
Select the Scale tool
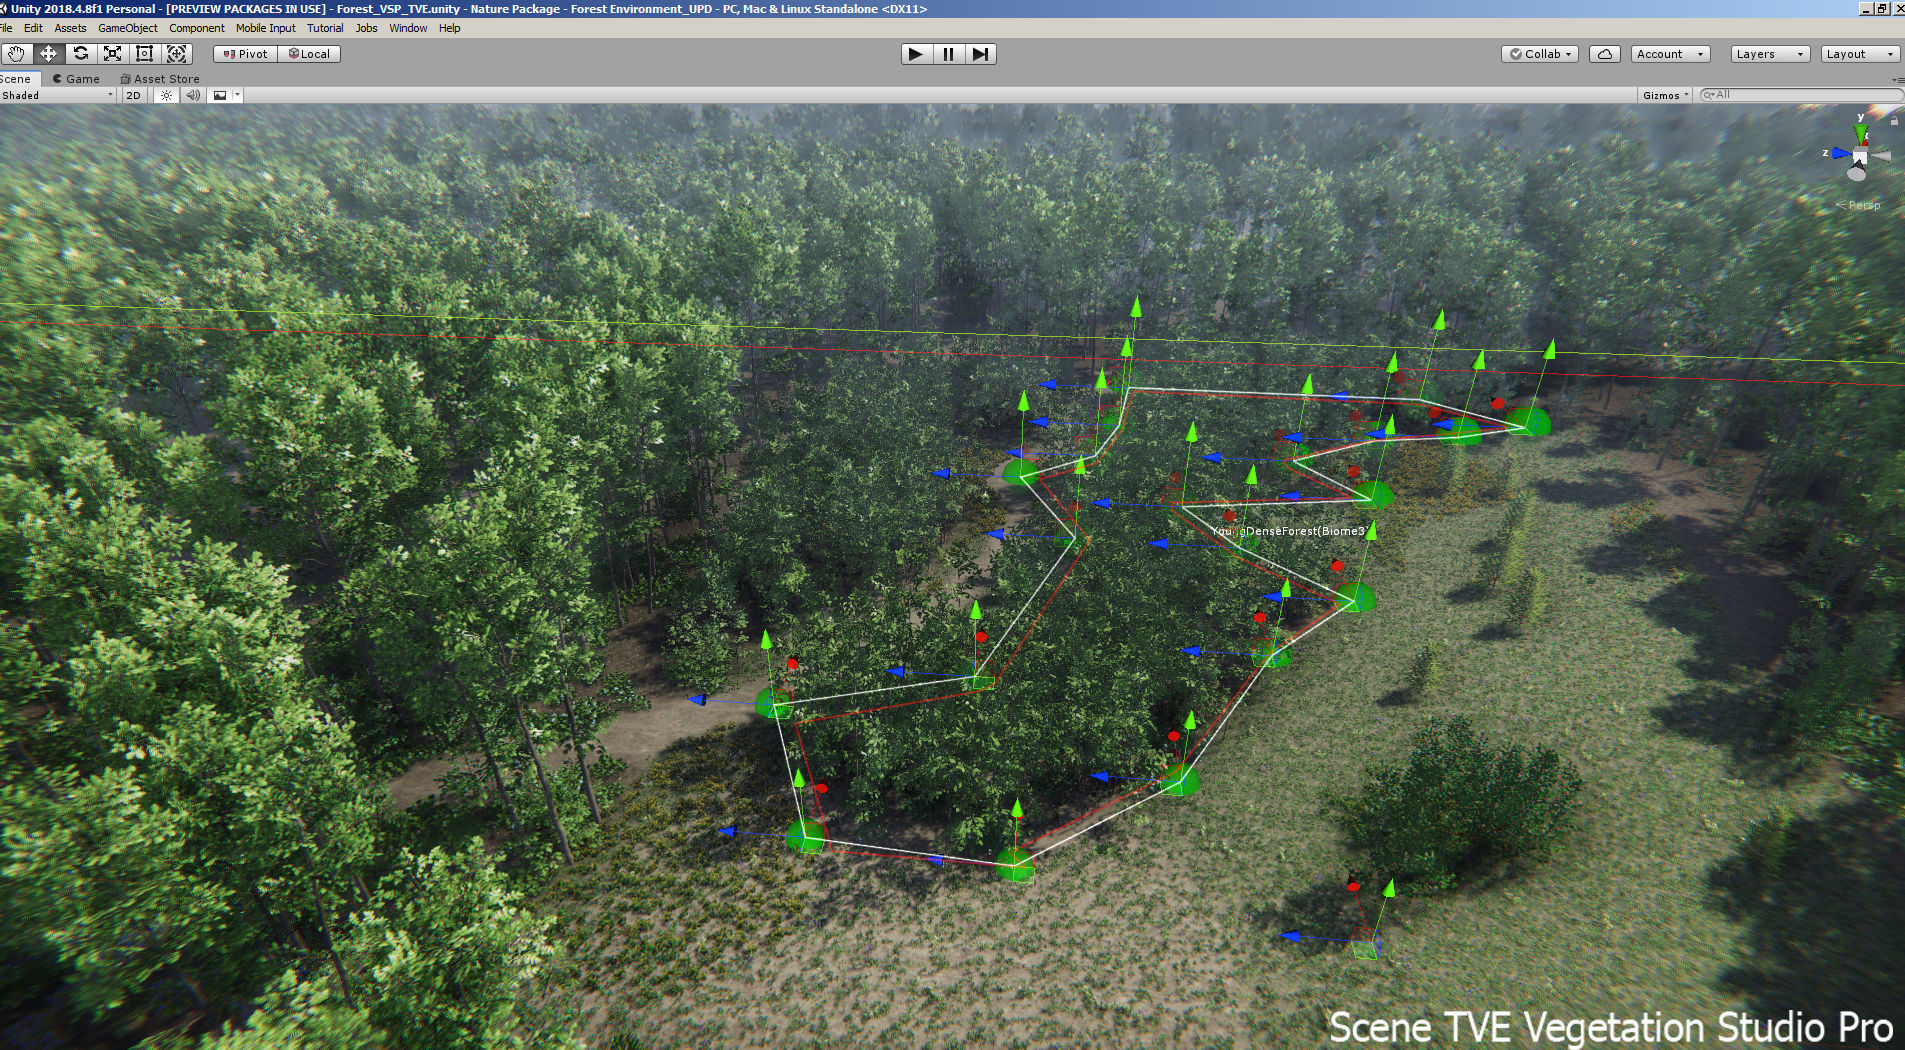pyautogui.click(x=112, y=54)
